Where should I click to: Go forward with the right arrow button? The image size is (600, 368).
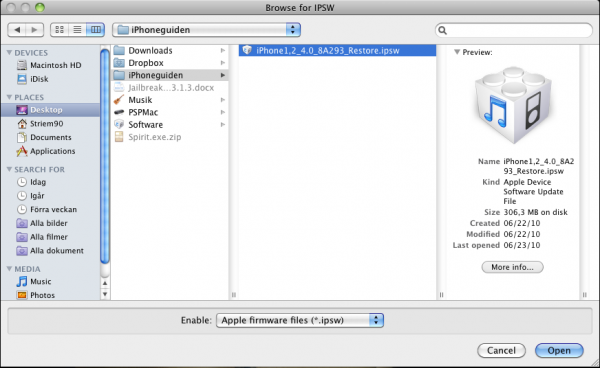[34, 30]
